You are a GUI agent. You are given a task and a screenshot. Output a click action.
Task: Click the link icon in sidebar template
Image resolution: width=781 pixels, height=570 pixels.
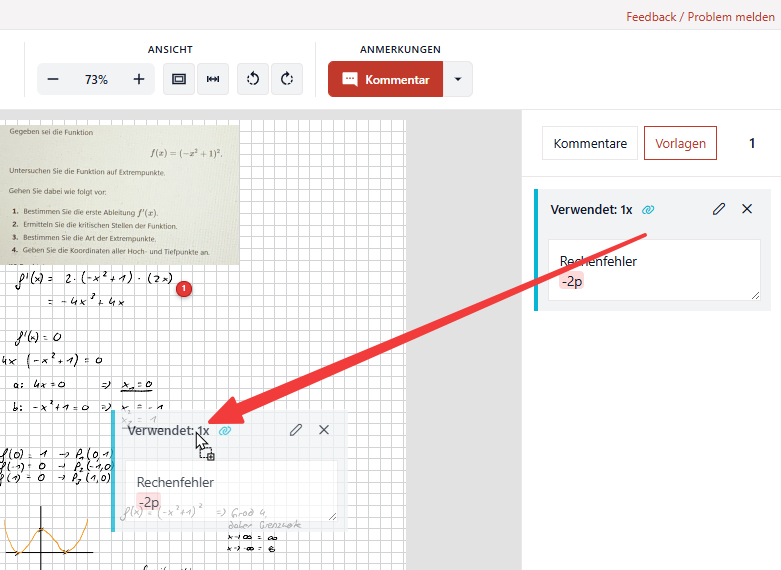point(648,210)
